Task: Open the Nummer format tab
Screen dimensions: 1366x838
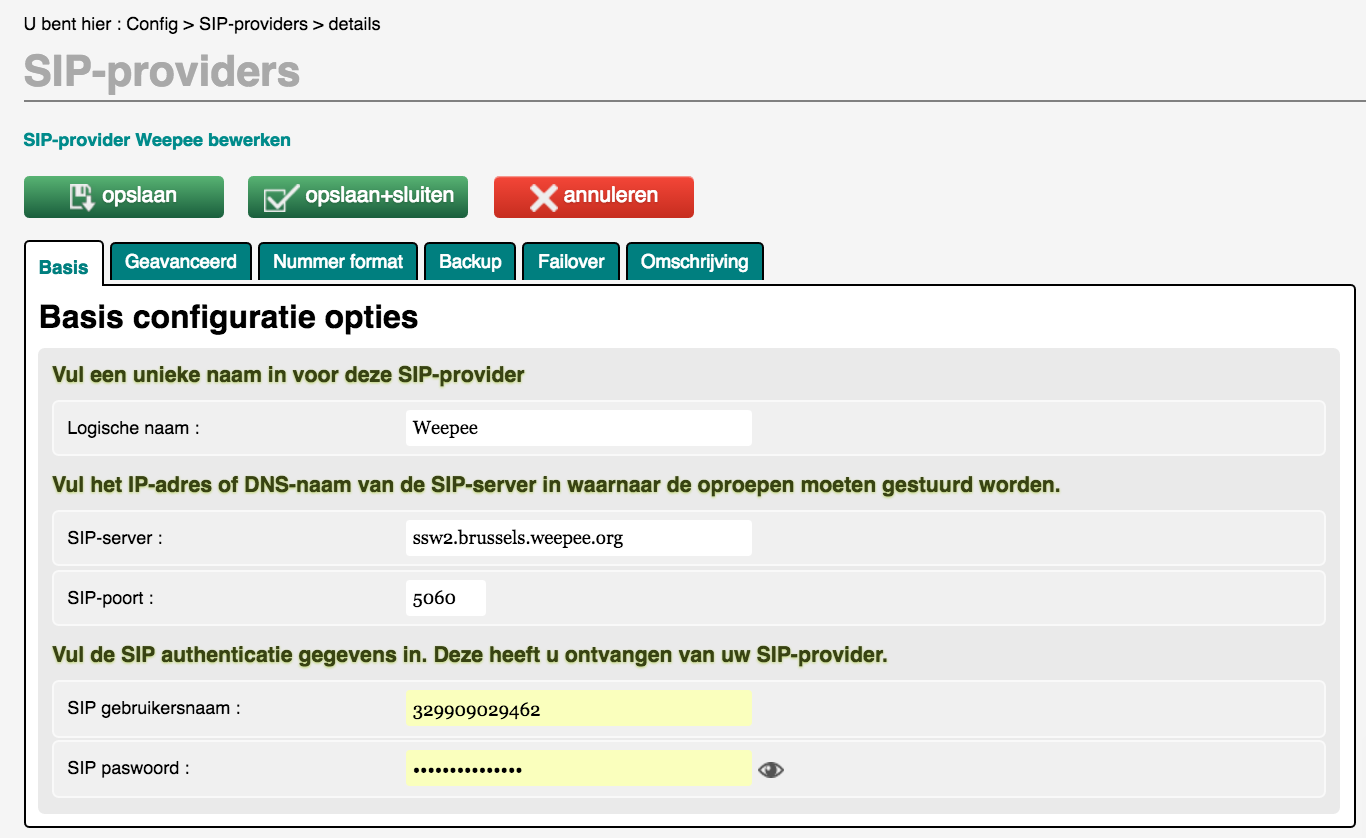Action: click(x=338, y=262)
